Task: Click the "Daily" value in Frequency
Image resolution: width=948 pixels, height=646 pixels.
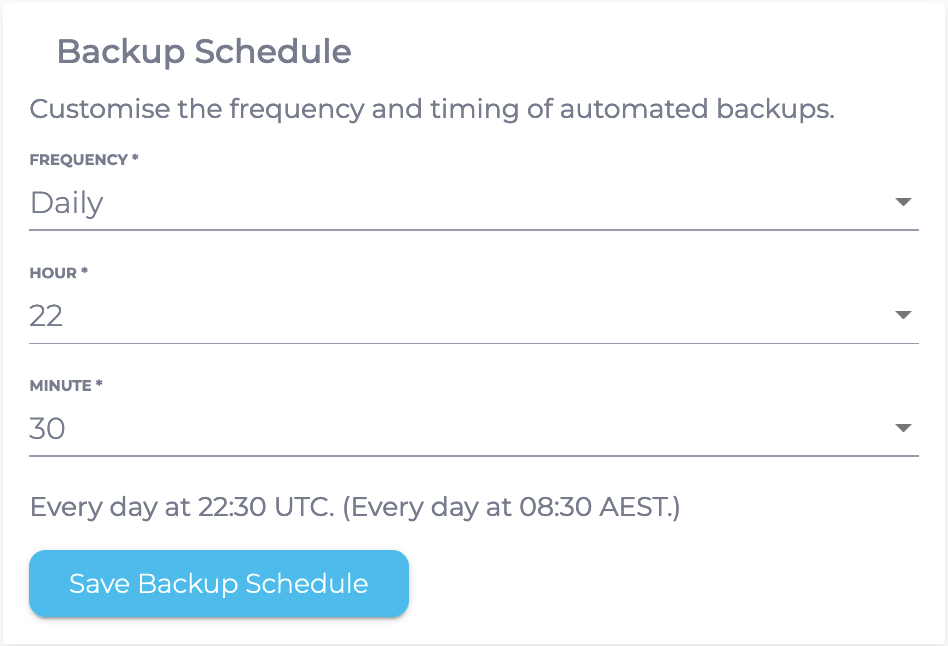Action: point(67,203)
